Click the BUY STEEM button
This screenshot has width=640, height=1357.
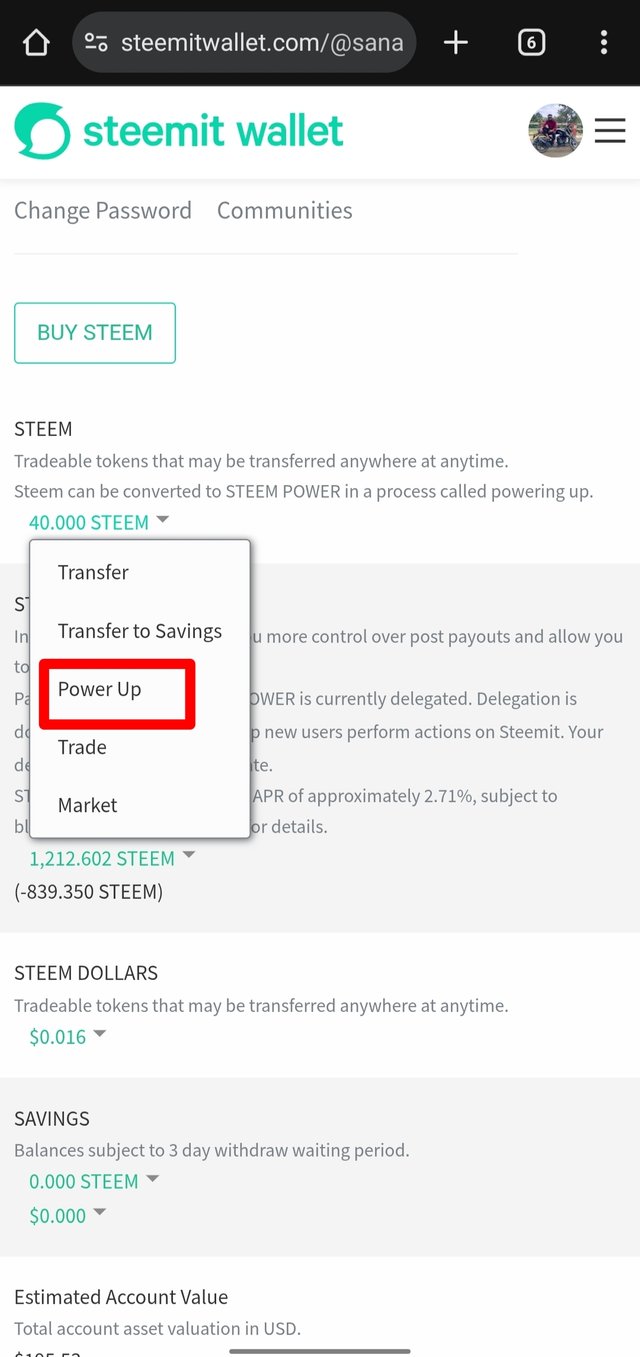click(95, 333)
